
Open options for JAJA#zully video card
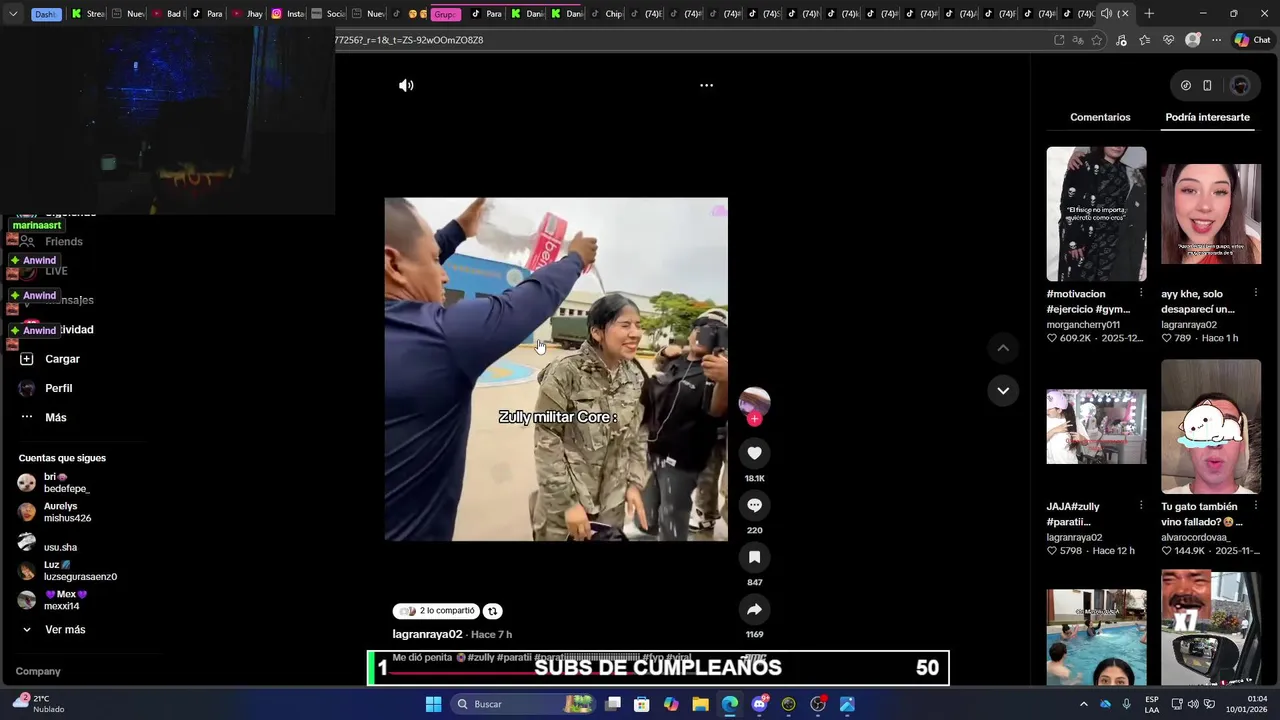pos(1141,506)
